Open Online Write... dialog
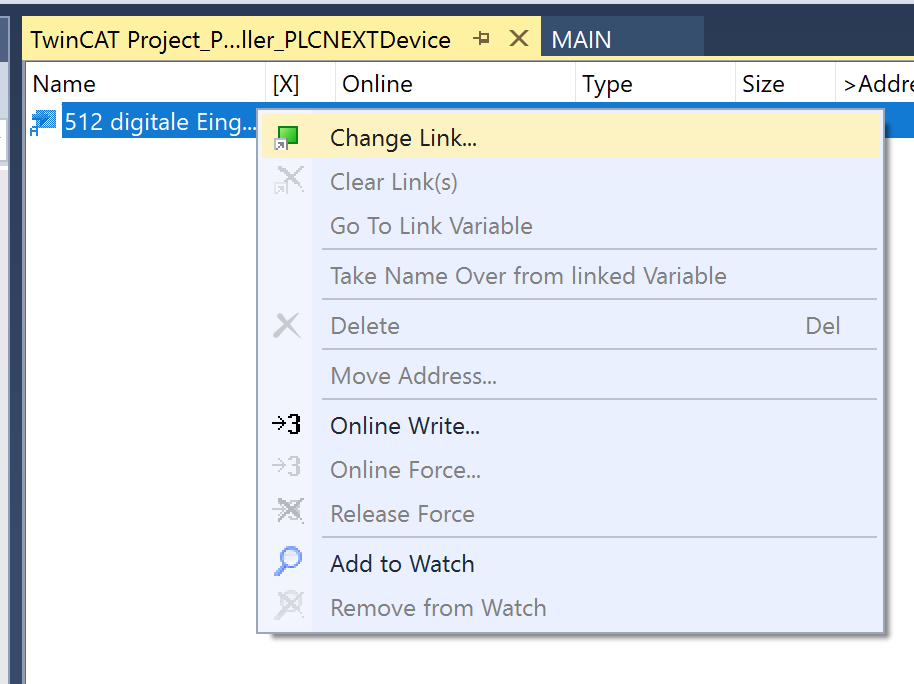The height and width of the screenshot is (684, 914). (570, 426)
